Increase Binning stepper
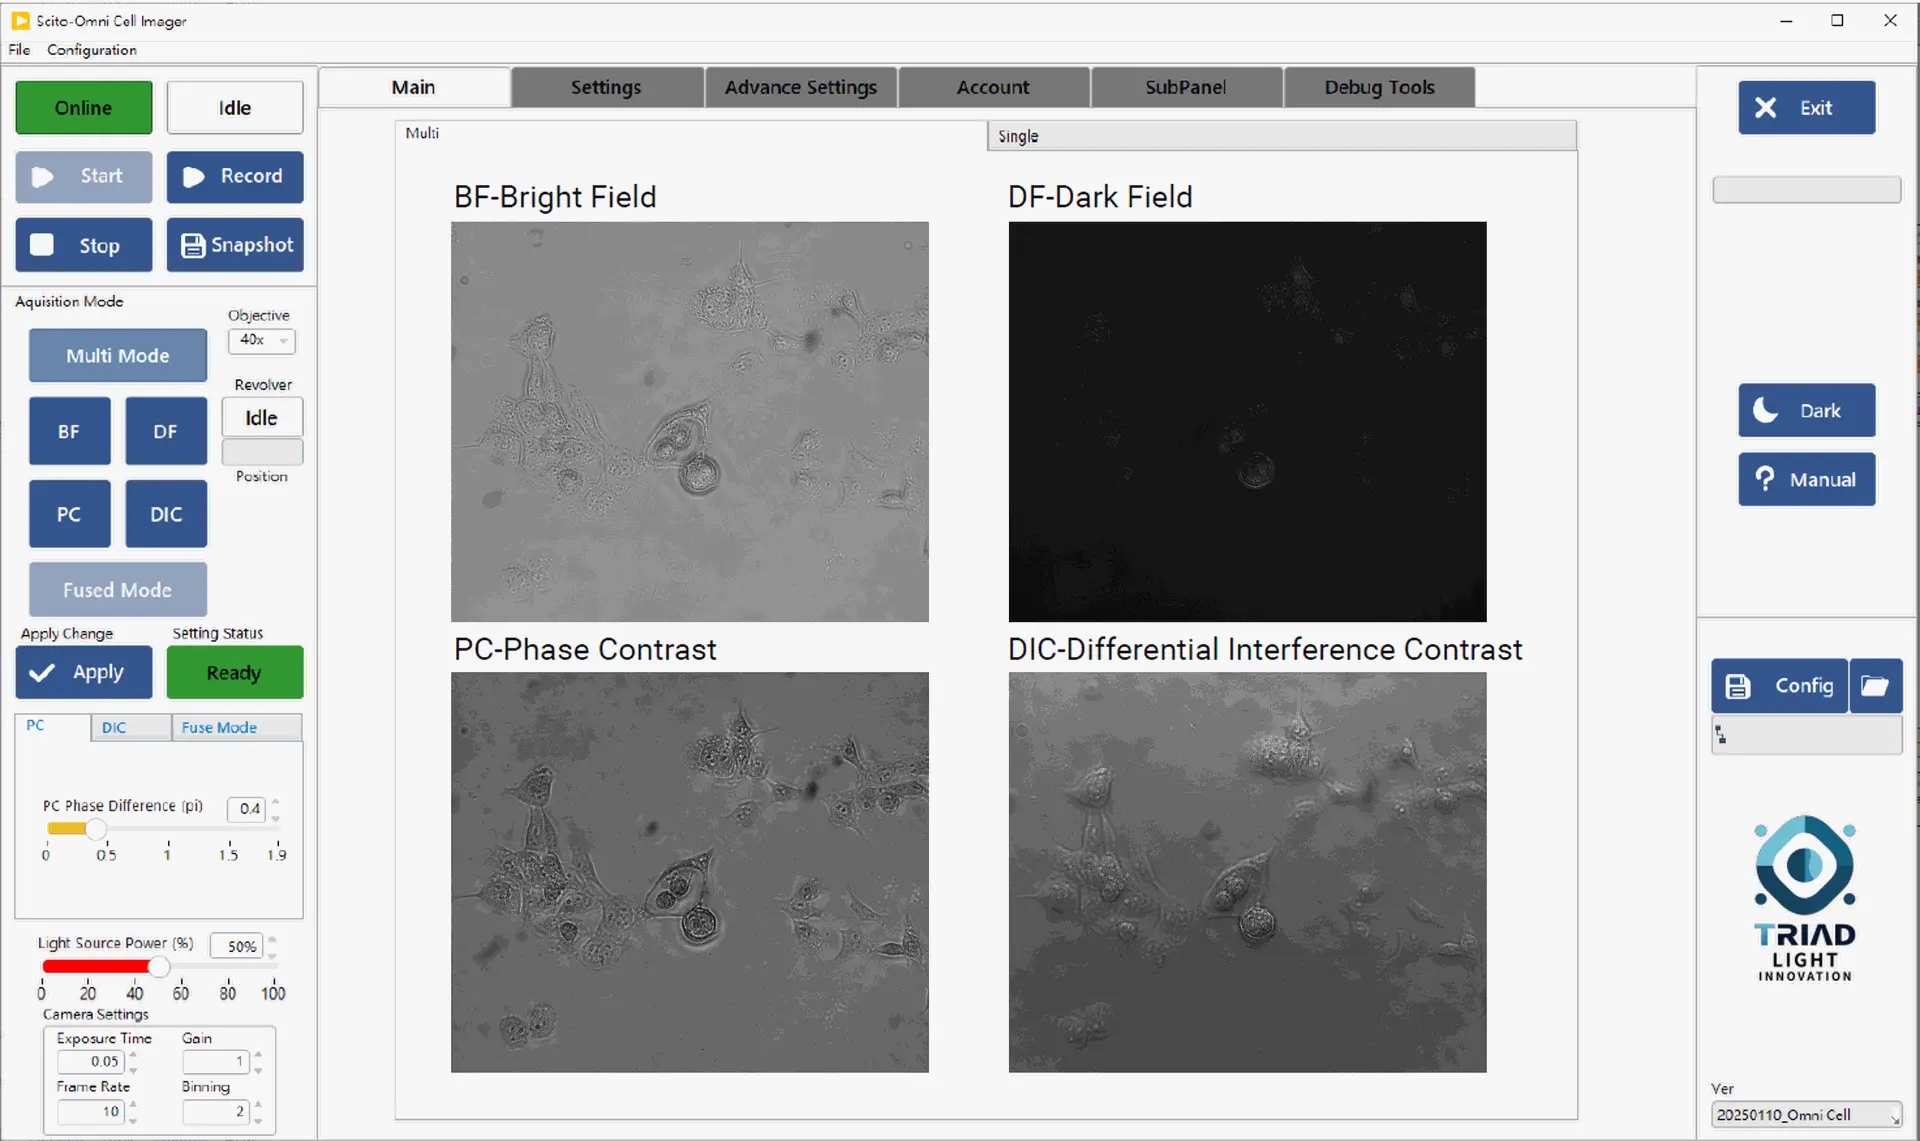 (x=258, y=1105)
